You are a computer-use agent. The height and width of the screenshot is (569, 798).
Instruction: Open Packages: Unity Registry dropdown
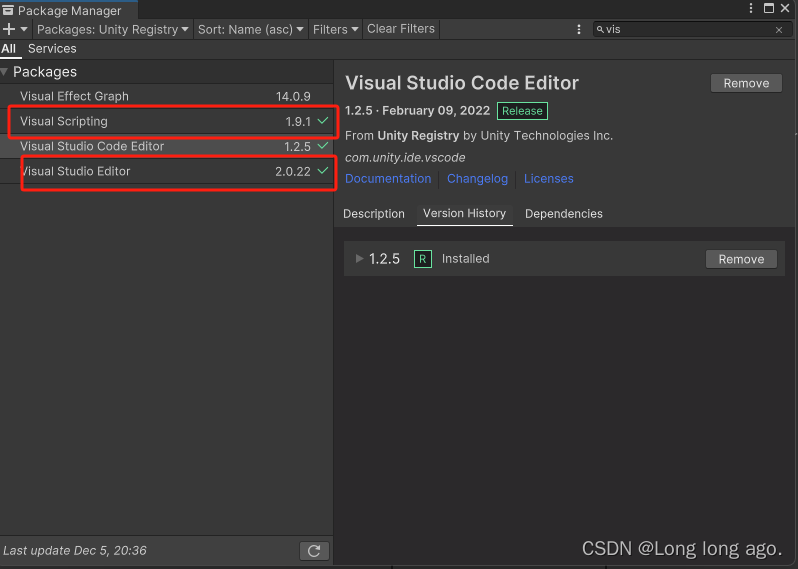click(112, 30)
